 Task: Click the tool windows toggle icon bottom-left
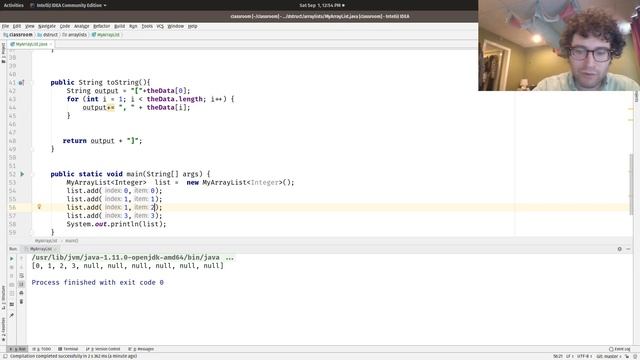click(5, 356)
